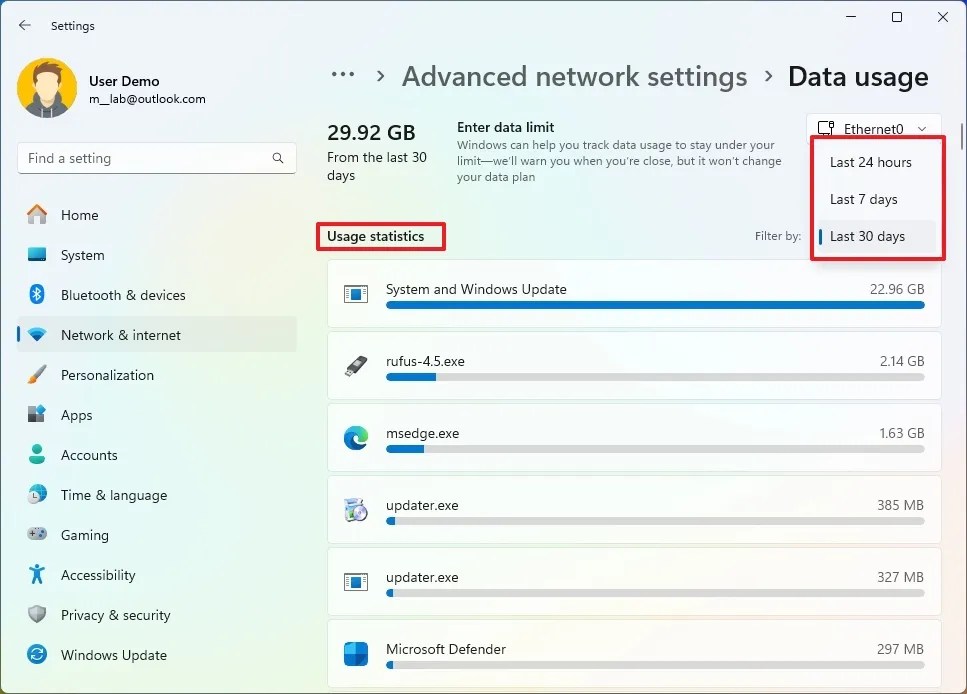Click the breadcrumb Advanced network settings
The width and height of the screenshot is (967, 694).
tap(574, 76)
